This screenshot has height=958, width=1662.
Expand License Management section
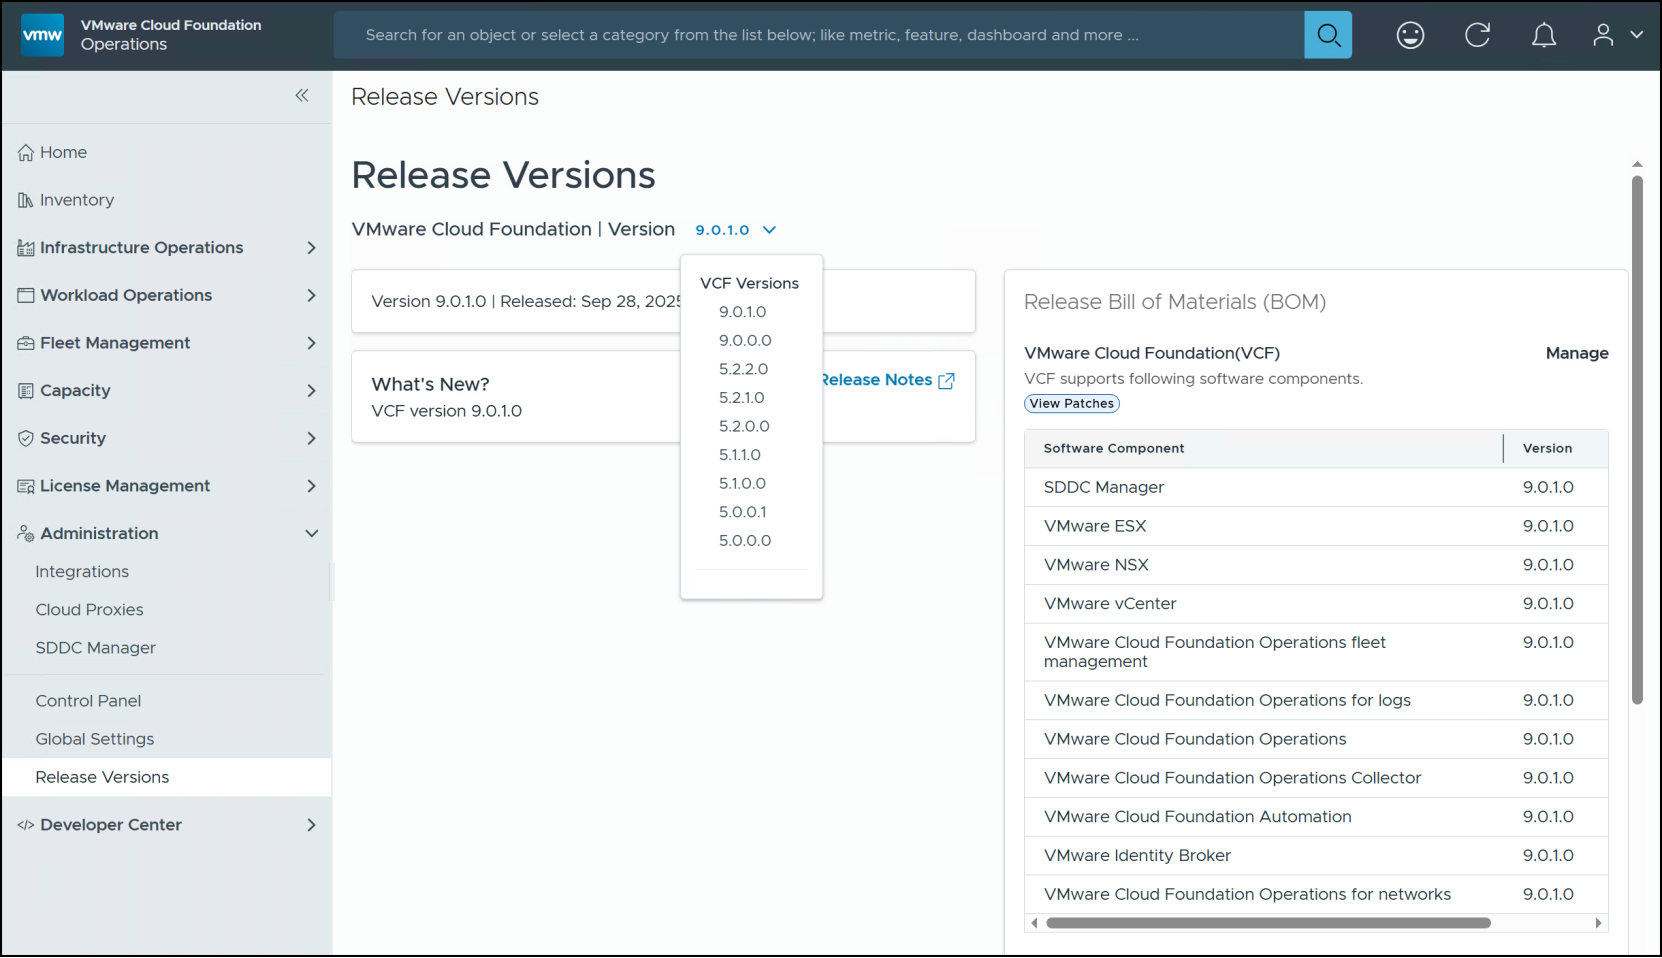coord(166,486)
